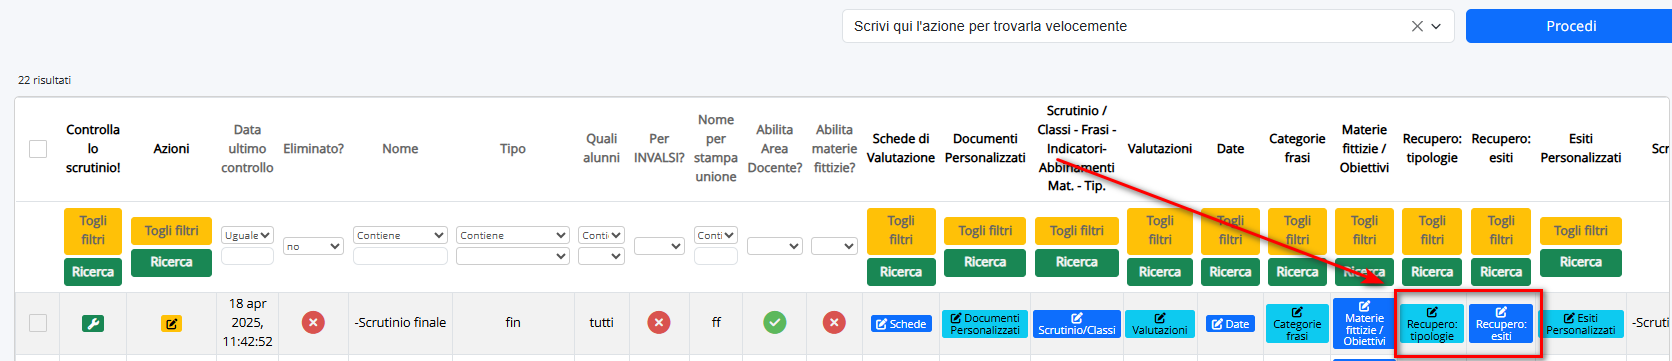
Task: Tick the checkbox for the Scrutinio finale row
Action: tap(38, 323)
